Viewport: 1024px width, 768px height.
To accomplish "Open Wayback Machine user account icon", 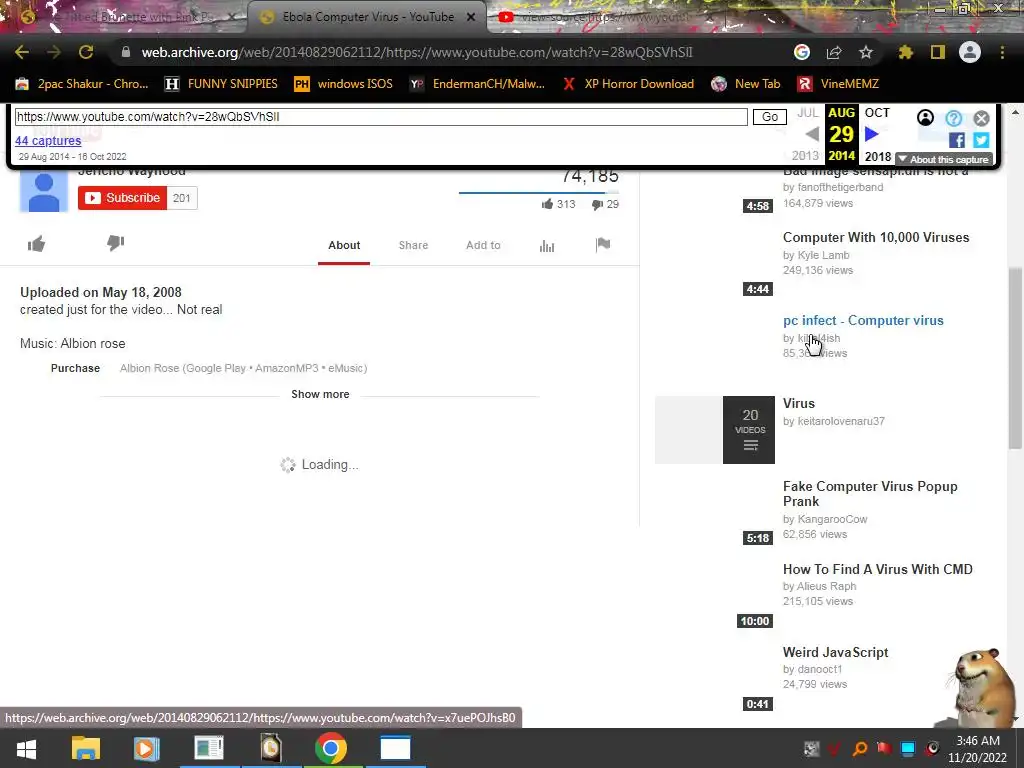I will (x=925, y=118).
